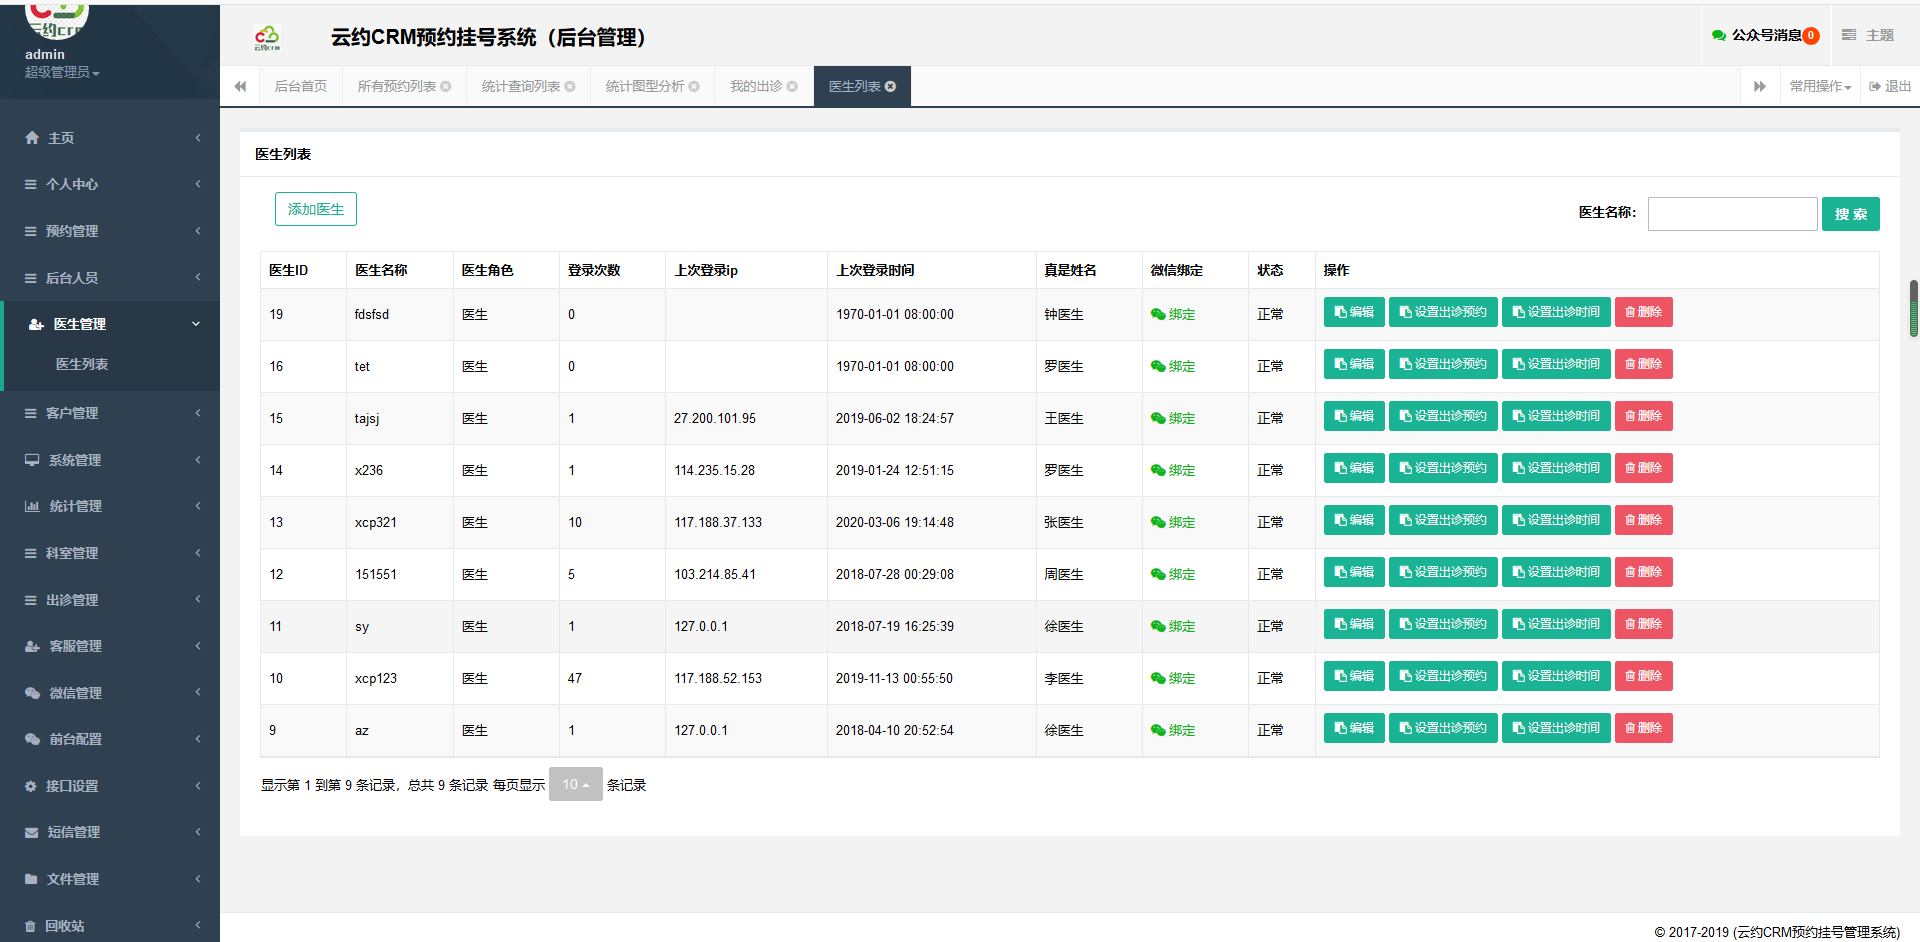This screenshot has height=942, width=1920.
Task: Click the tab scroll-left double arrow icon
Action: pyautogui.click(x=240, y=87)
